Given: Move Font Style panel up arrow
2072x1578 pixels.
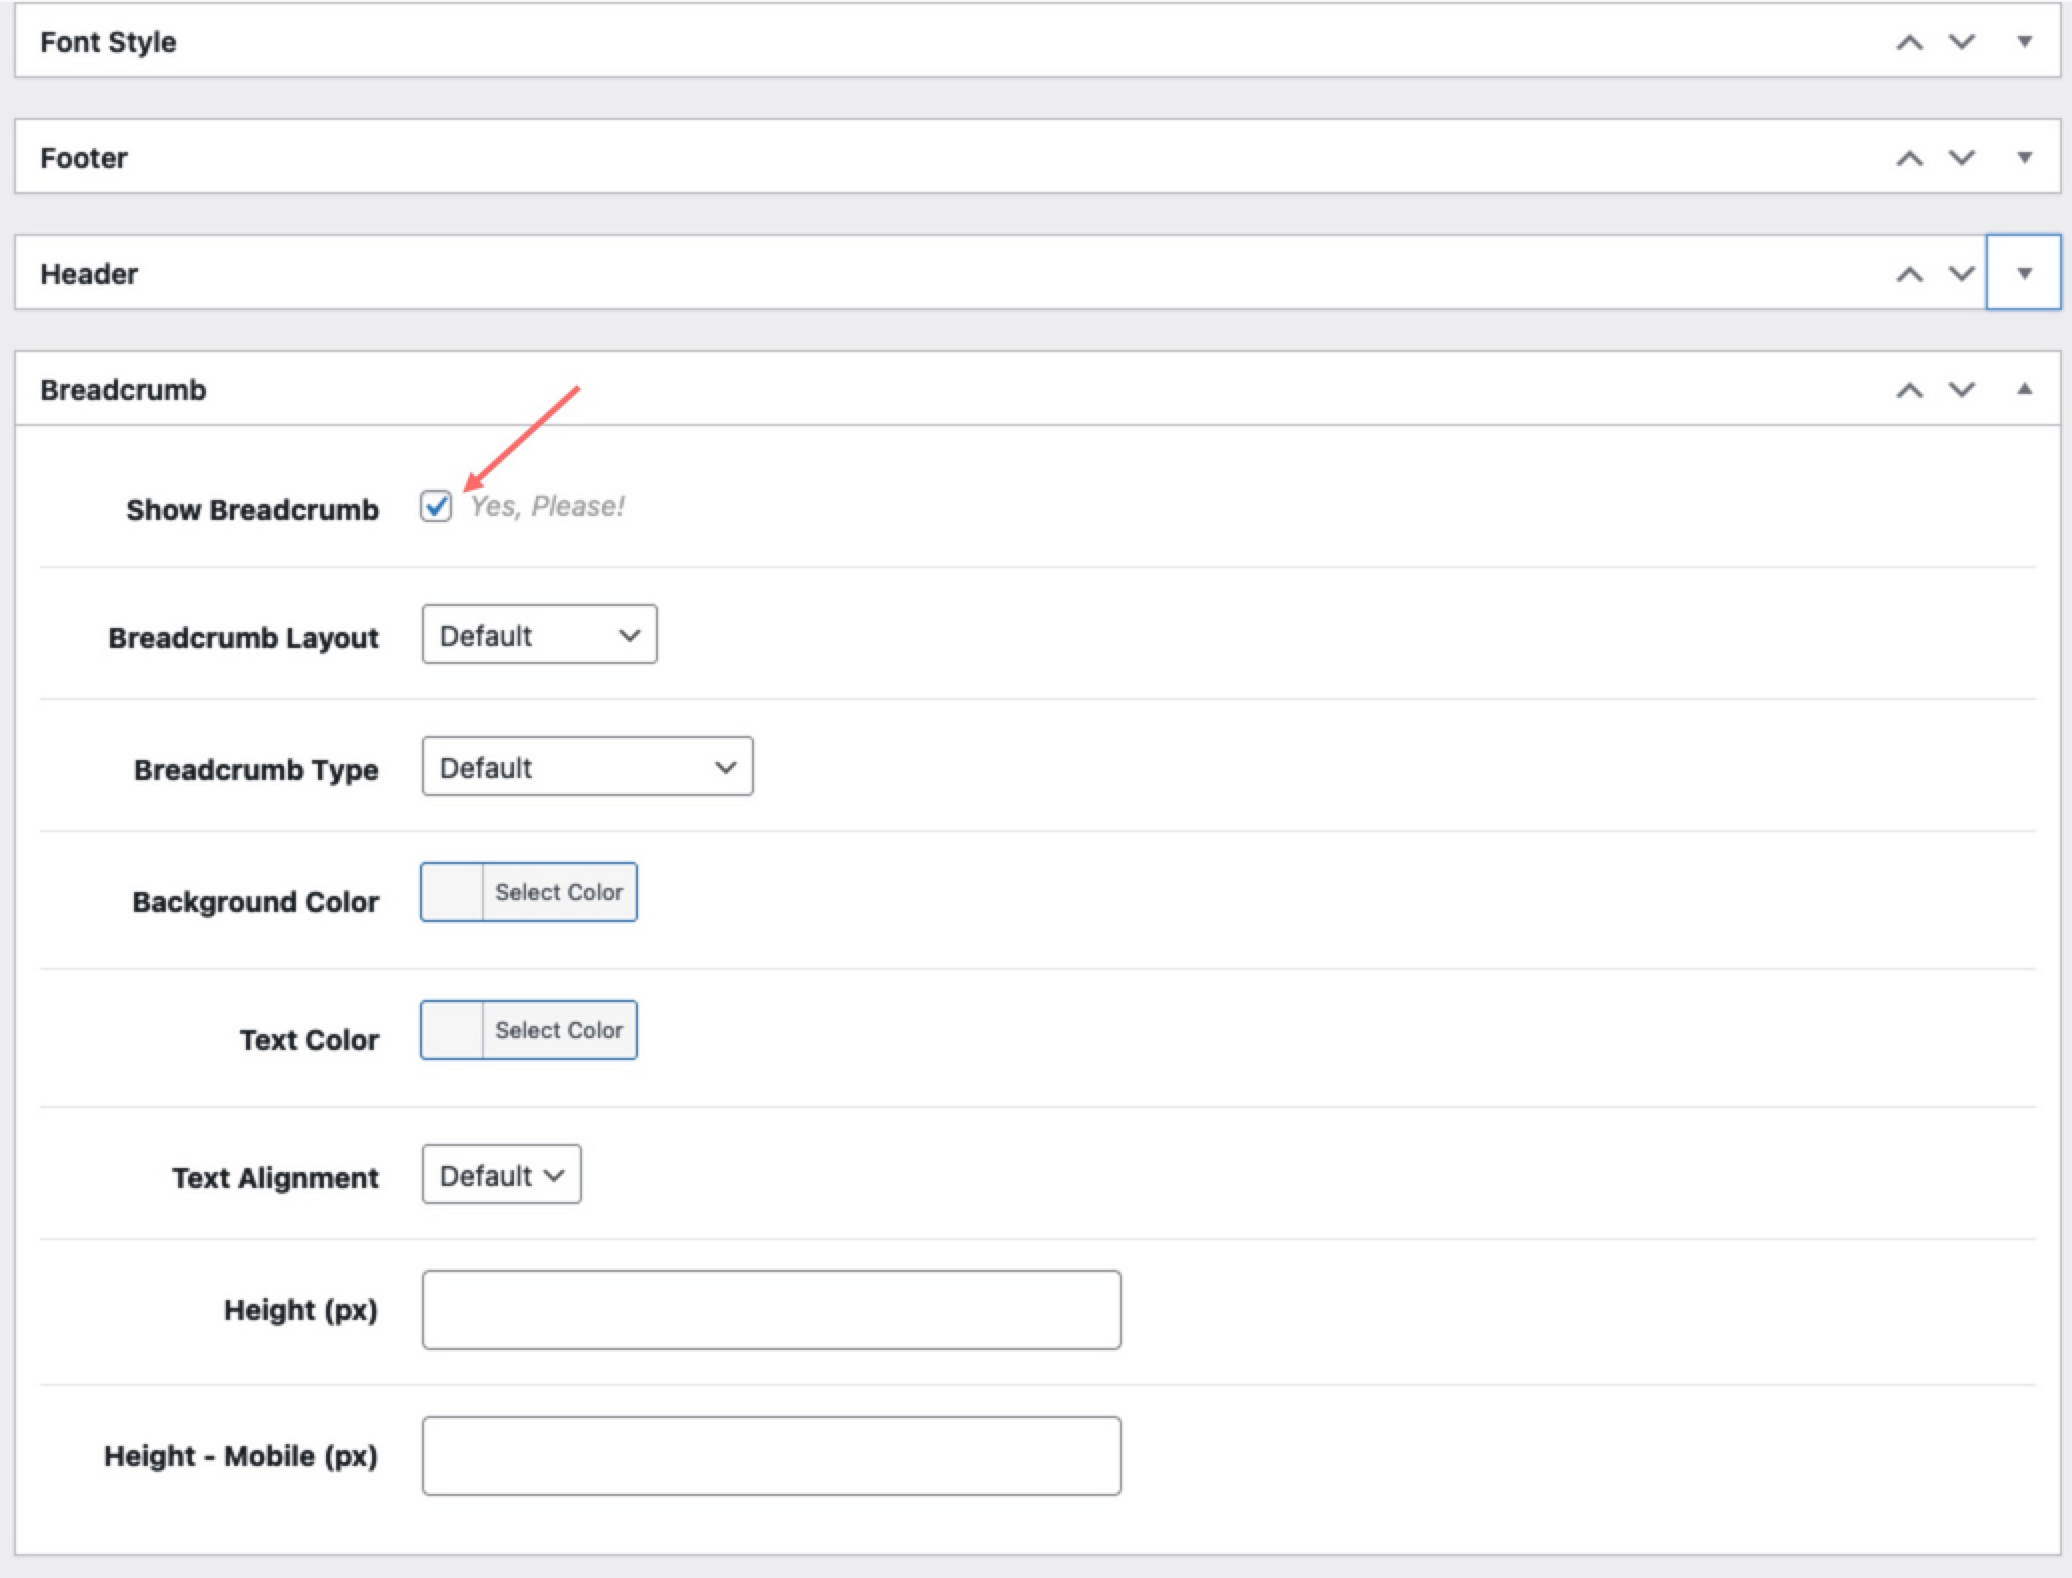Looking at the screenshot, I should (1909, 42).
